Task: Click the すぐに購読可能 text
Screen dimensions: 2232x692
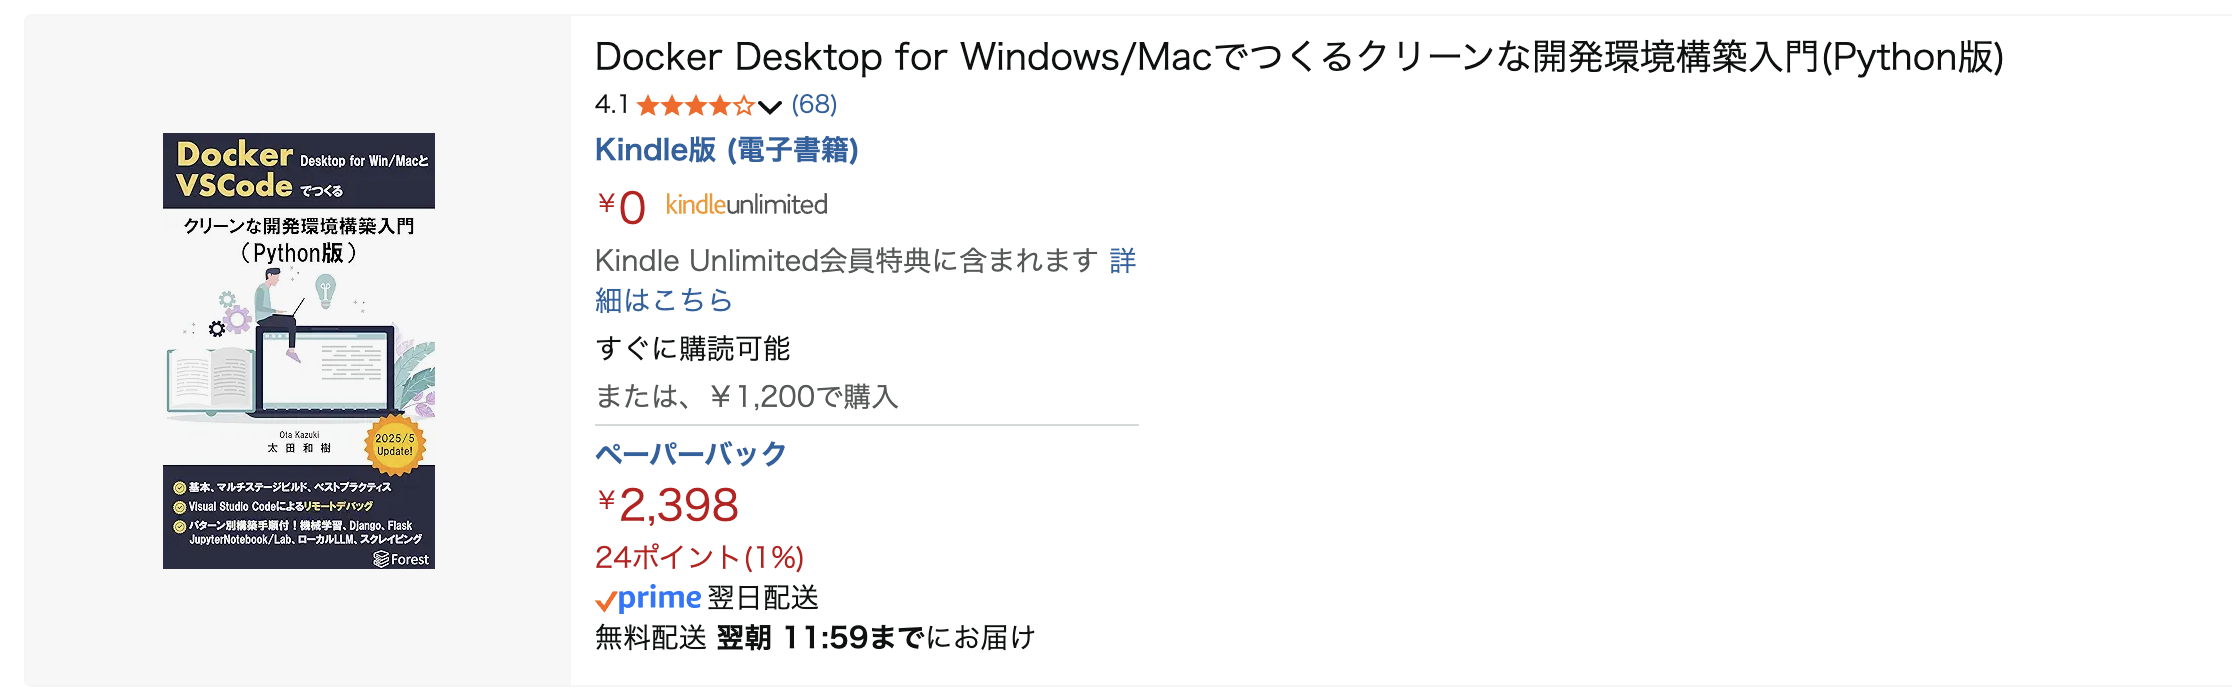Action: (x=692, y=349)
